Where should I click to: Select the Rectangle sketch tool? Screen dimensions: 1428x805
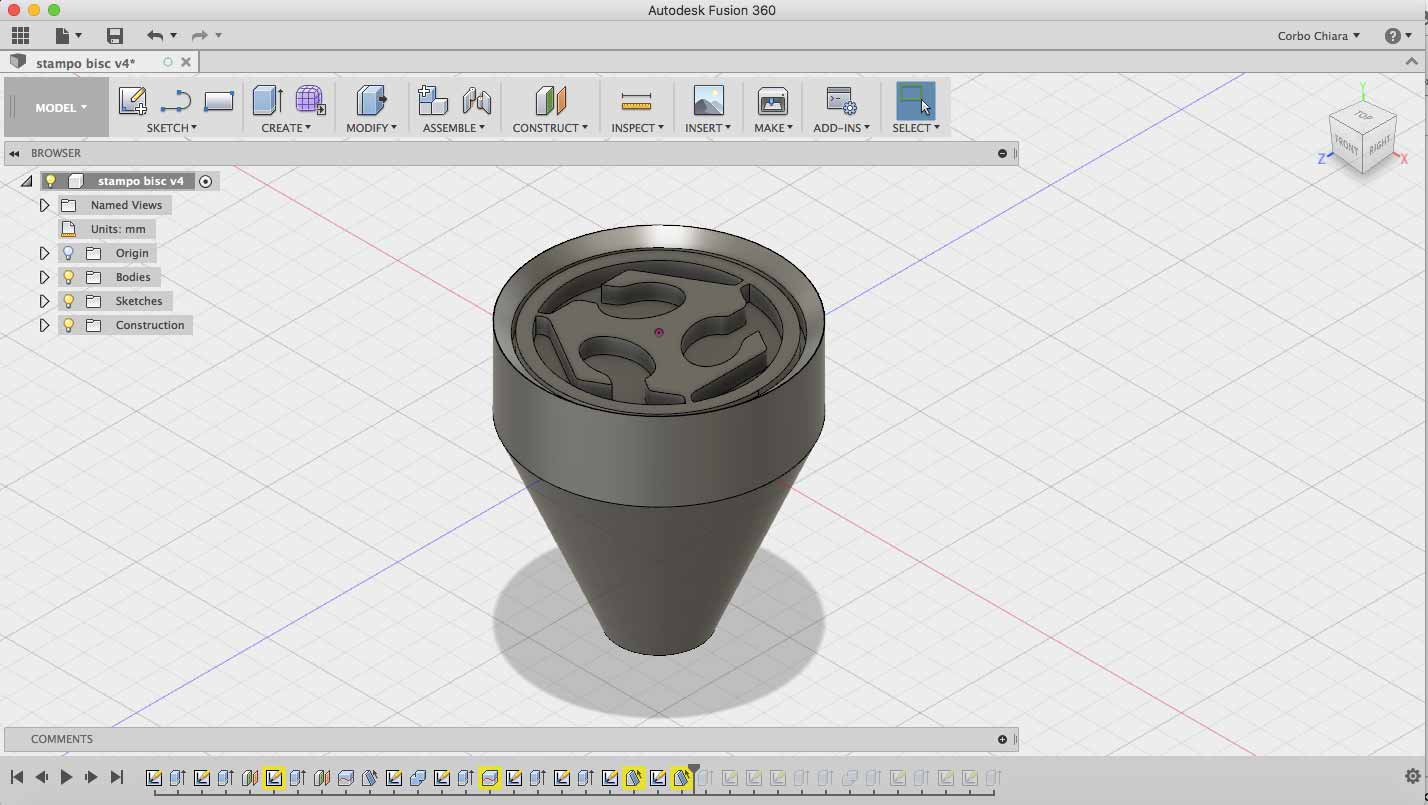pos(218,100)
